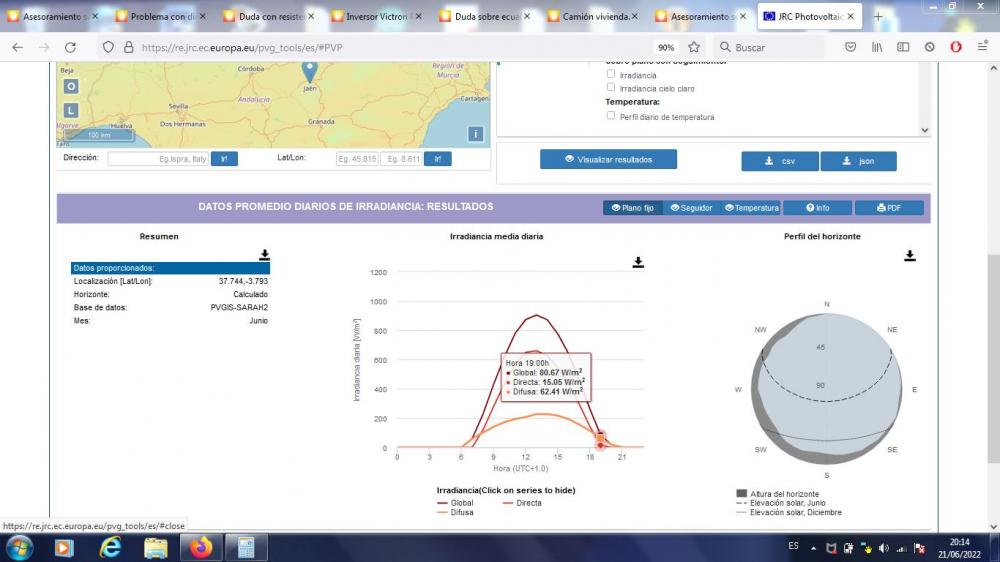Switch to Inversor Victron tab
The image size is (1000, 562).
click(377, 17)
